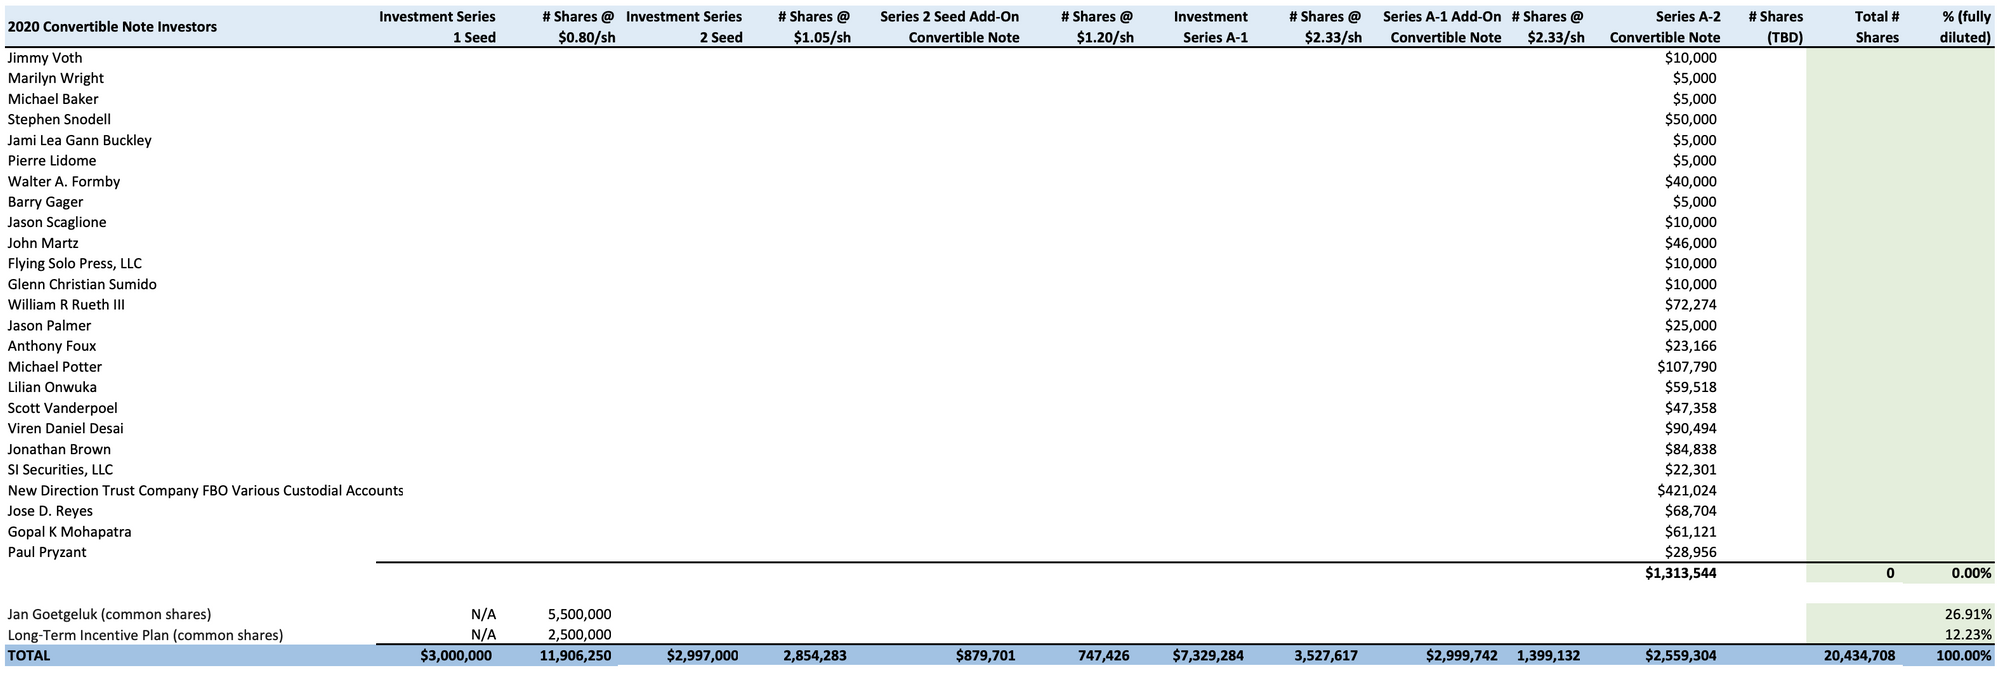Click 'Series 2 Seed Add-On Convertible Note' header
The height and width of the screenshot is (675, 2000).
[x=950, y=27]
